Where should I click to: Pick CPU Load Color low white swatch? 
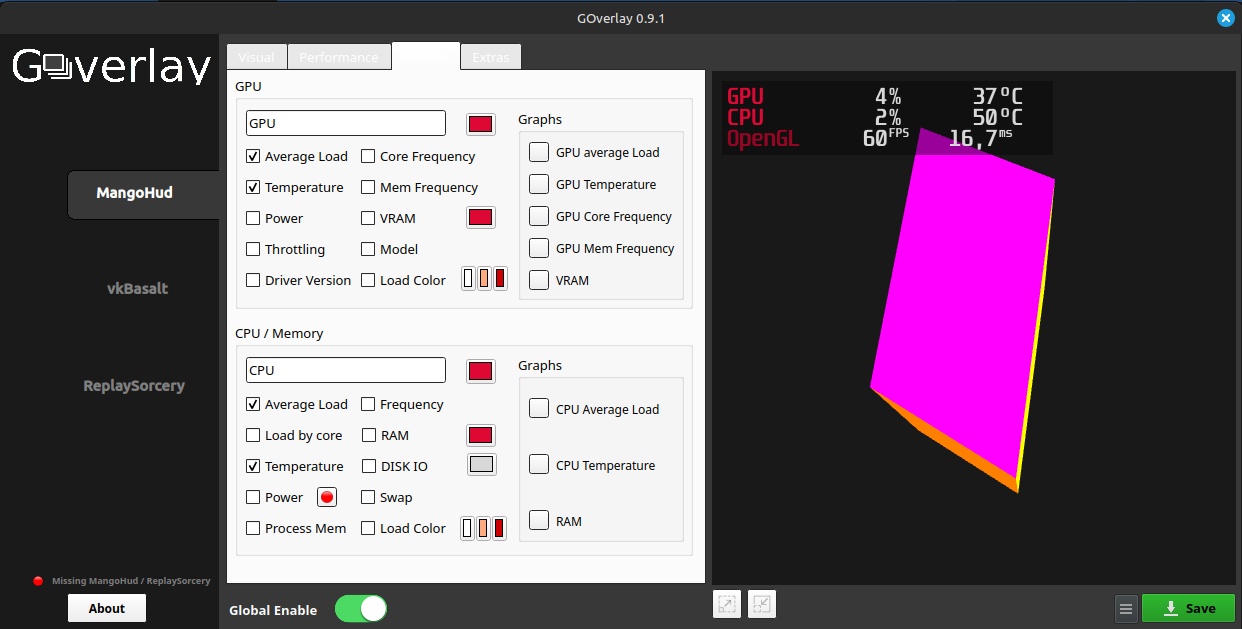(x=468, y=528)
